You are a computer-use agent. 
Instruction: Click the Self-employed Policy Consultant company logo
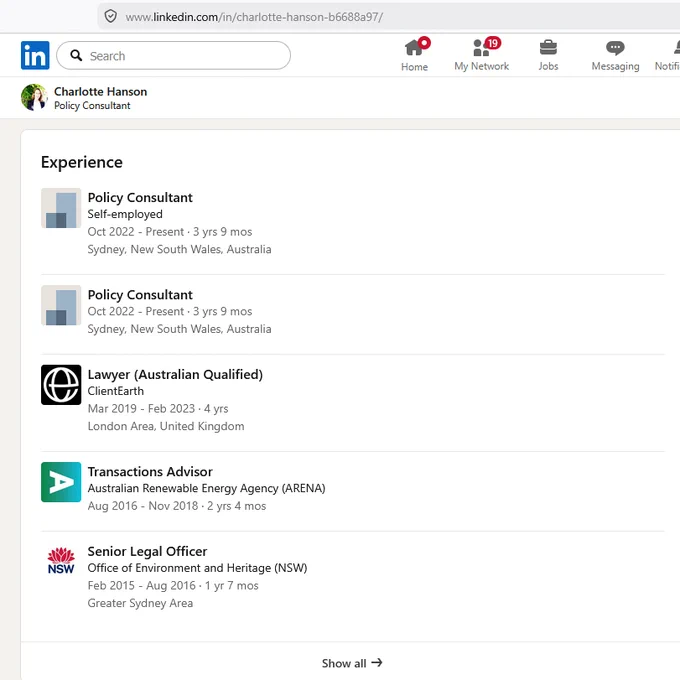click(61, 208)
